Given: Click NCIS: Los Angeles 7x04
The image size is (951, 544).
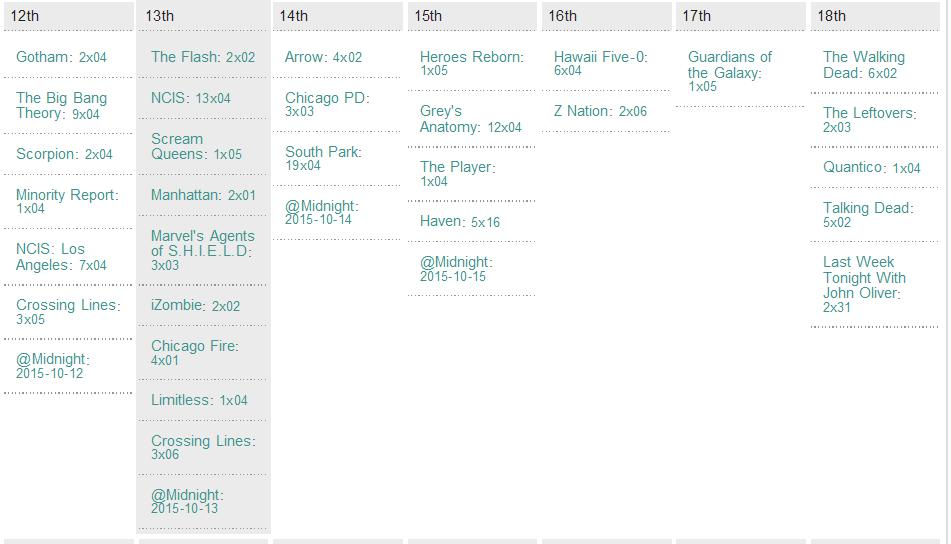Looking at the screenshot, I should click(61, 257).
